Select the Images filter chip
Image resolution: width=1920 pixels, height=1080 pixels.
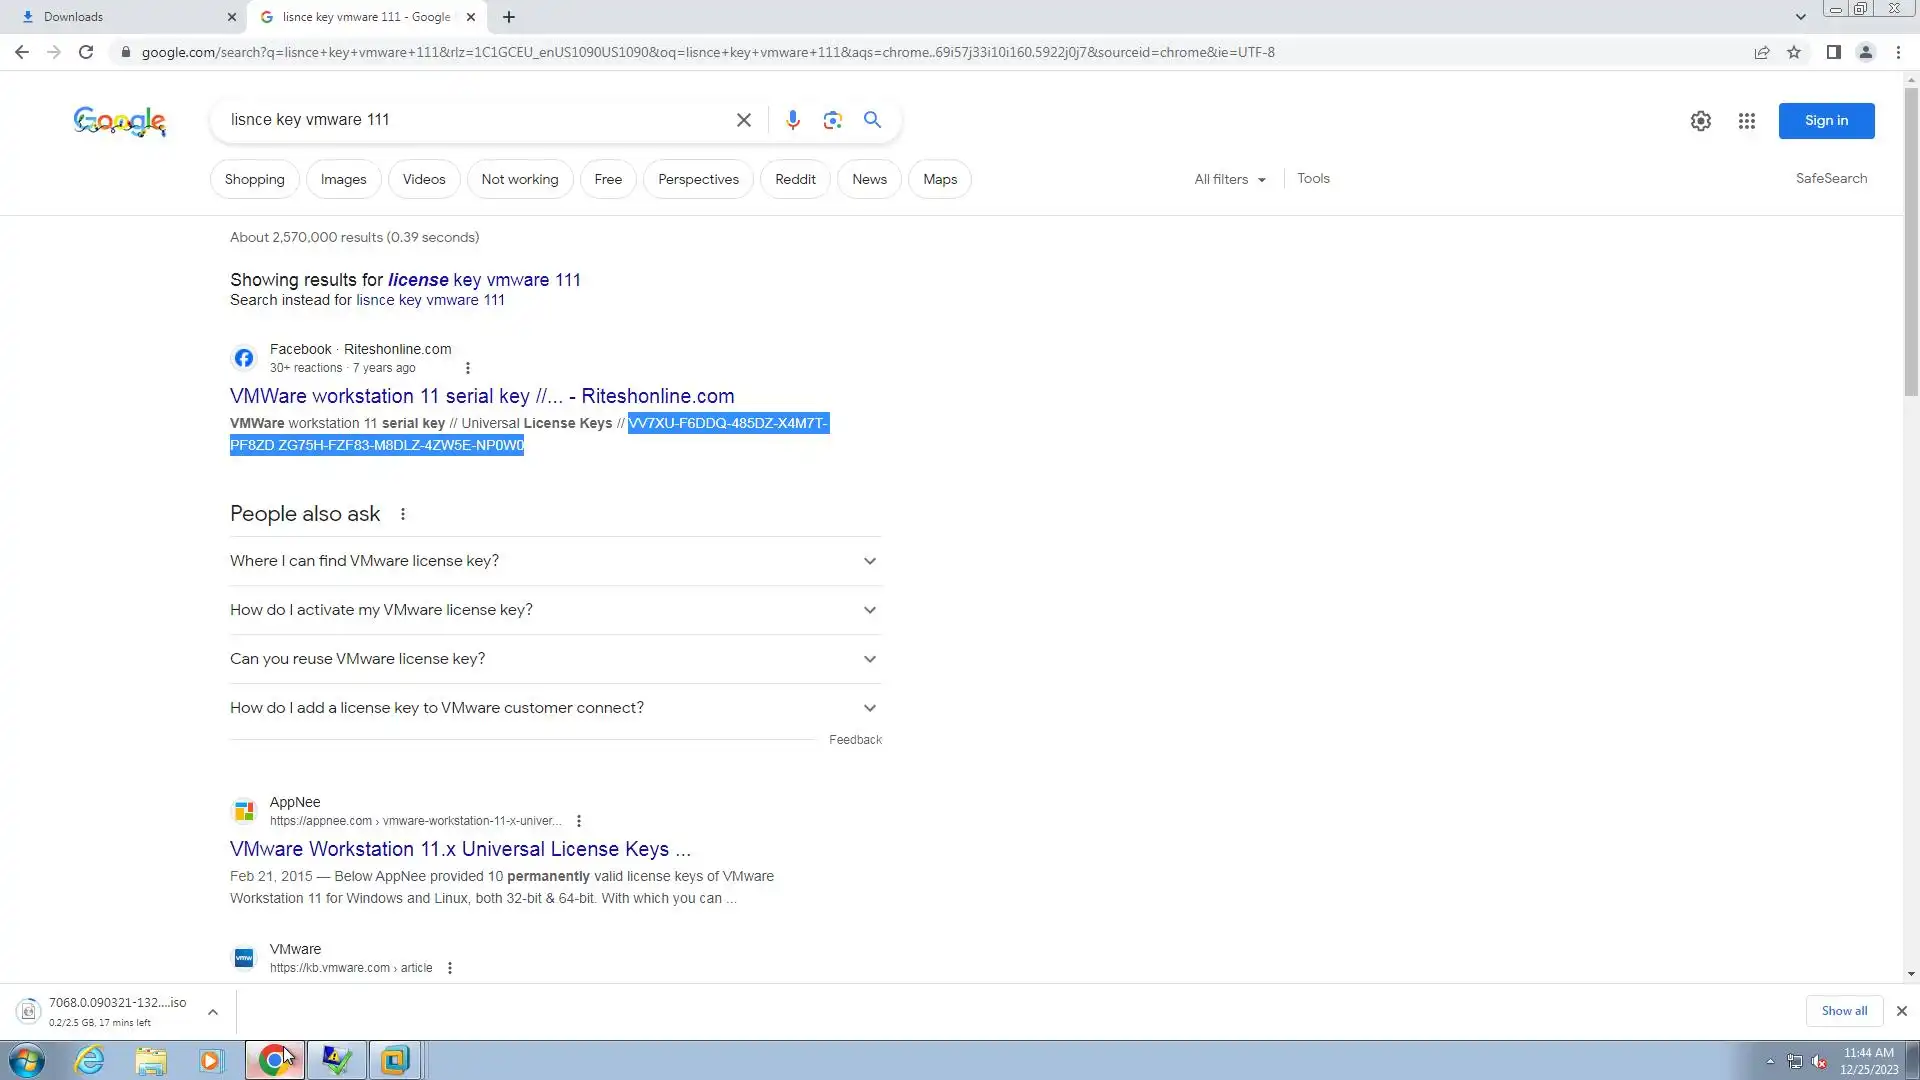tap(343, 179)
